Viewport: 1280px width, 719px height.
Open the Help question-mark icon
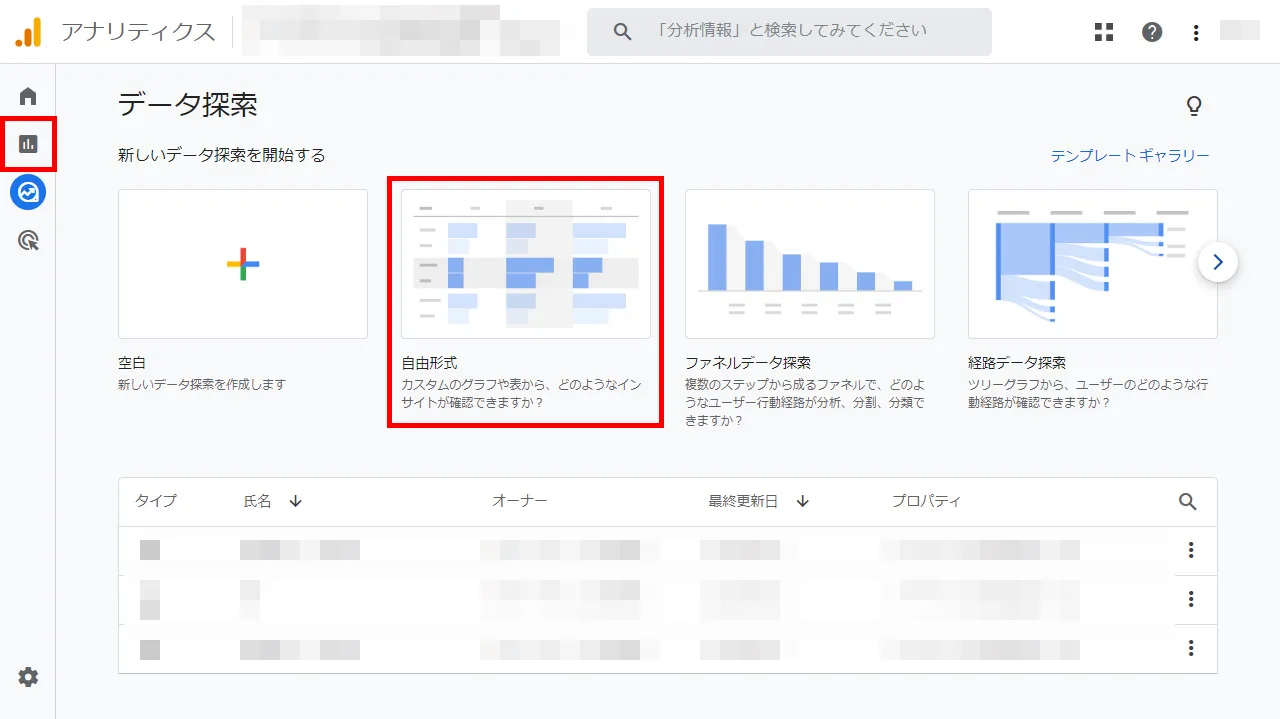click(x=1152, y=31)
